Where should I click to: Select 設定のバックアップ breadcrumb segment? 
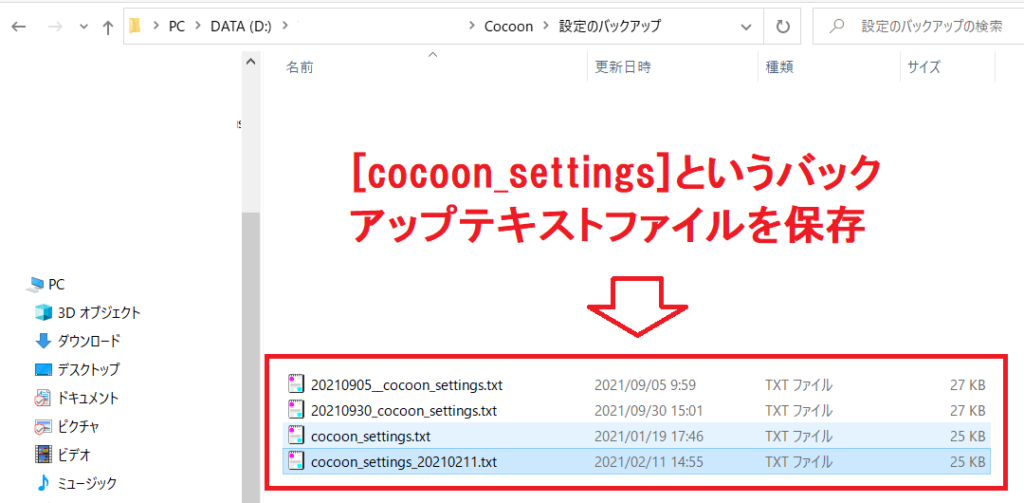(x=610, y=27)
